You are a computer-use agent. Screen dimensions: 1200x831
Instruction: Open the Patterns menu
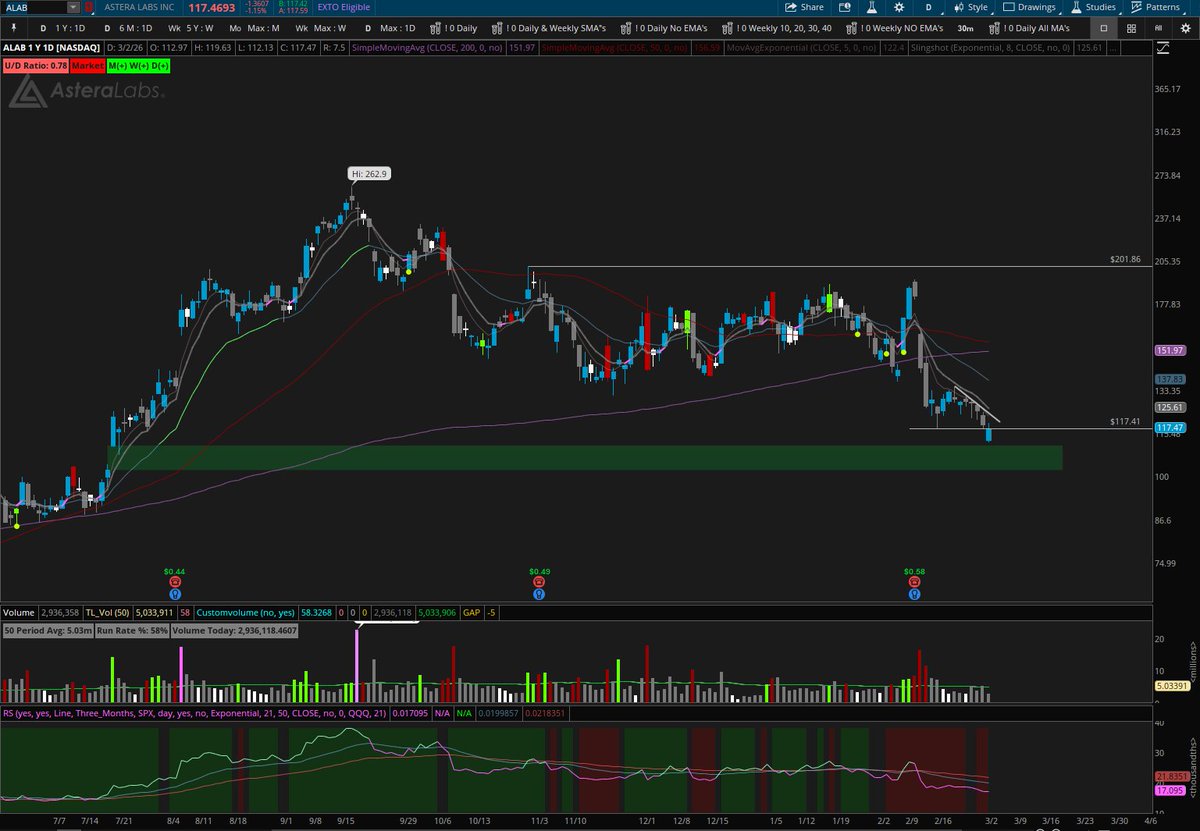pyautogui.click(x=1155, y=7)
